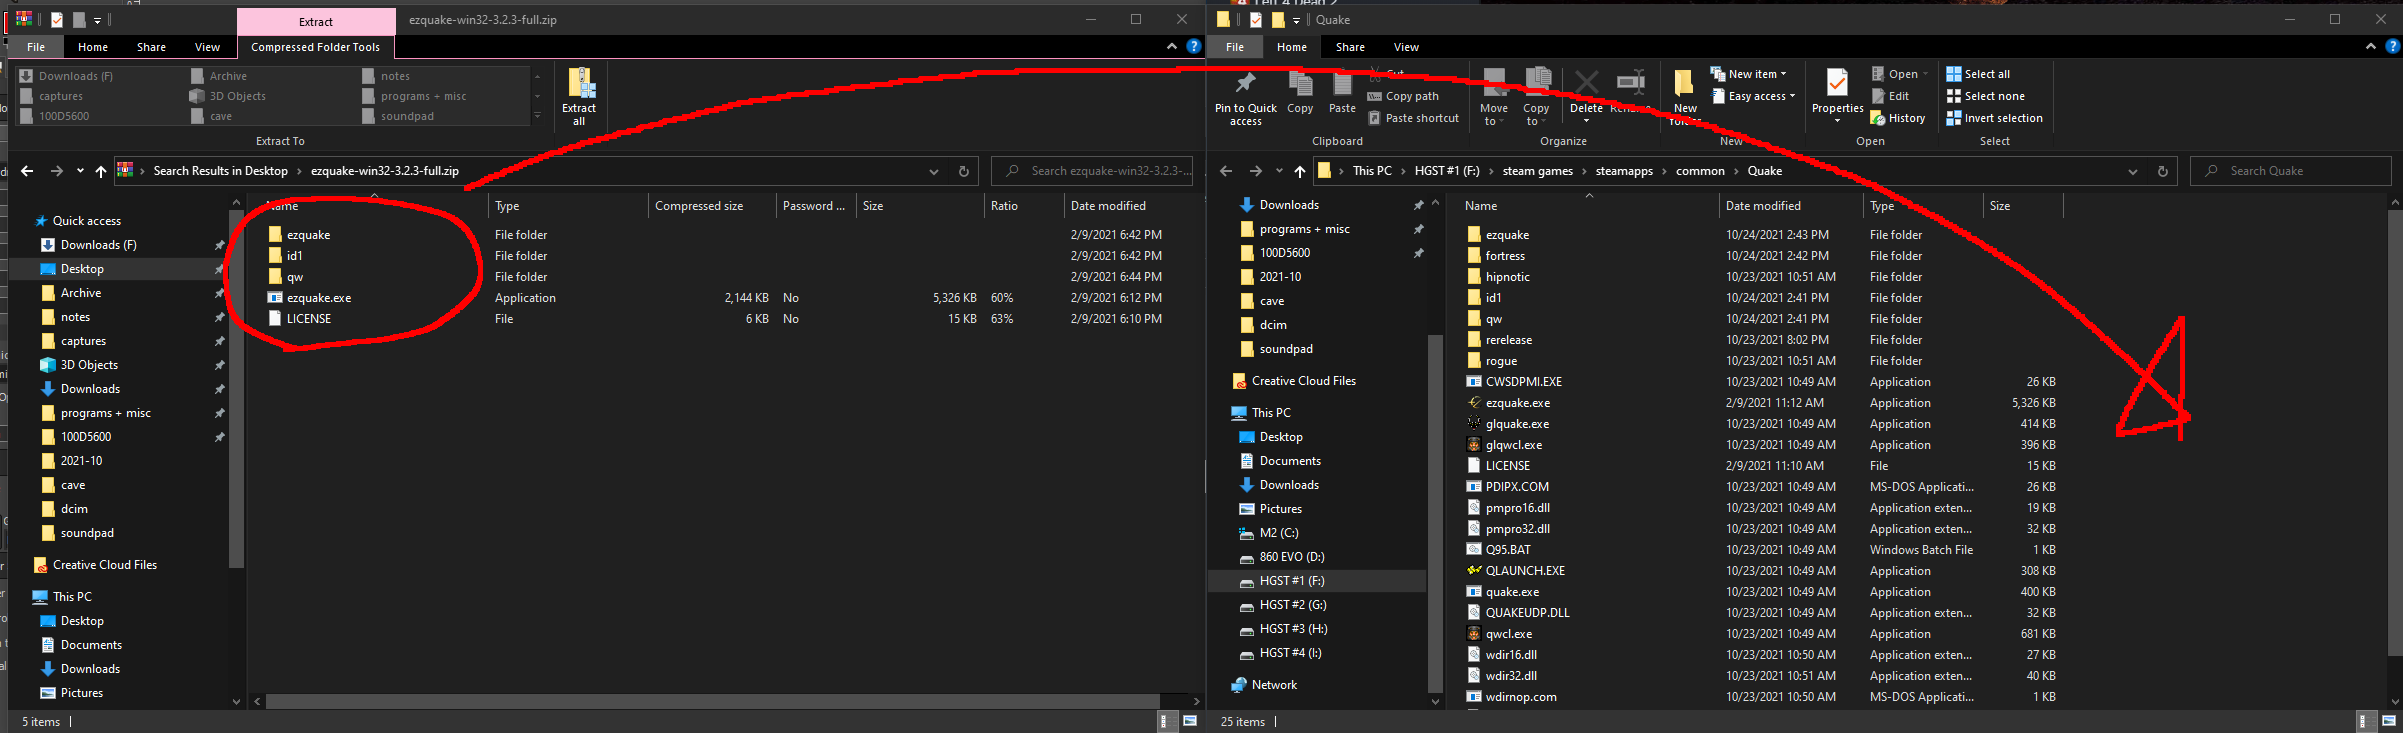The width and height of the screenshot is (2403, 733).
Task: Select QLAUNCH.EXE in the Quake folder
Action: click(x=1525, y=571)
